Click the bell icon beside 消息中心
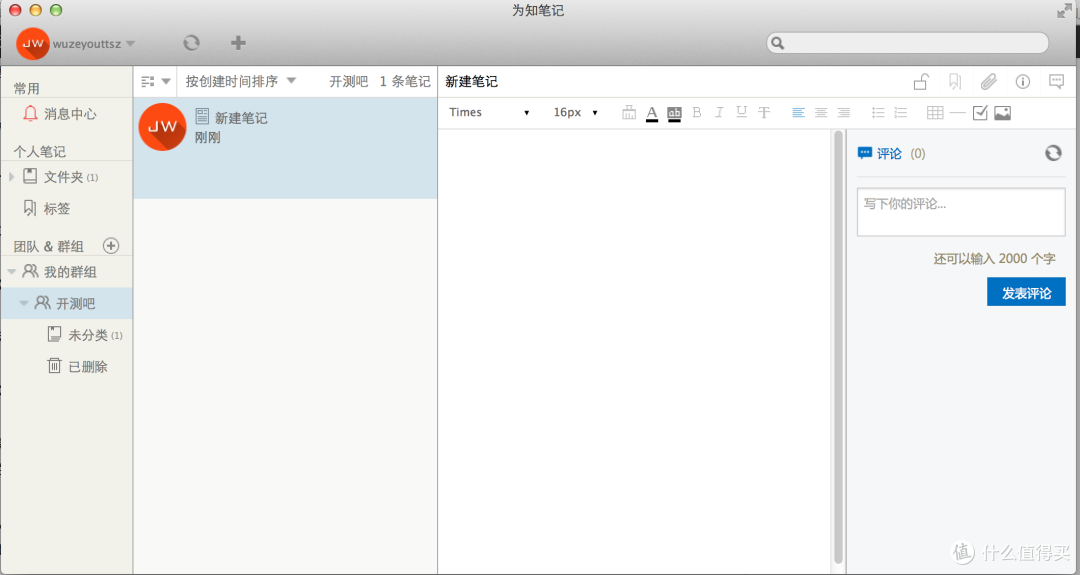1080x575 pixels. tap(30, 113)
